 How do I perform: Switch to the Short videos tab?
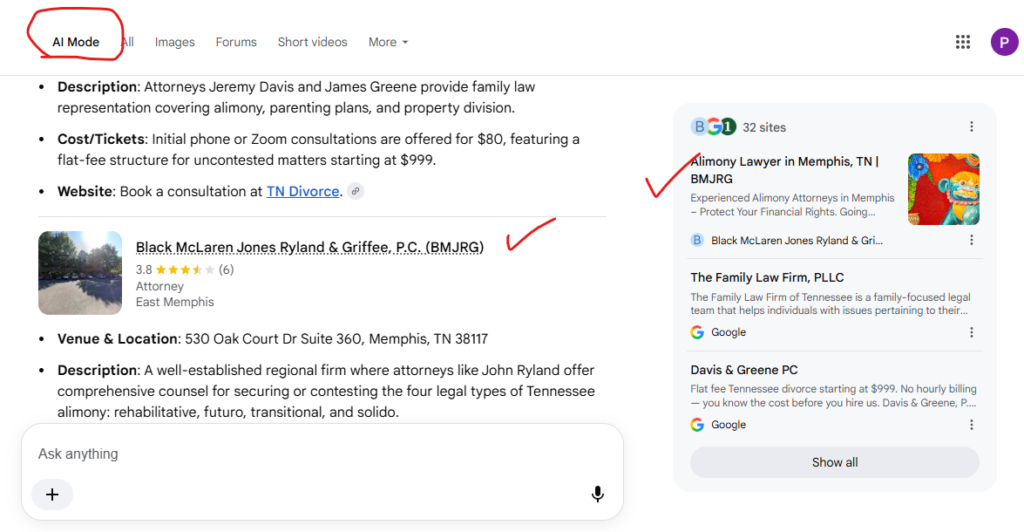point(312,42)
